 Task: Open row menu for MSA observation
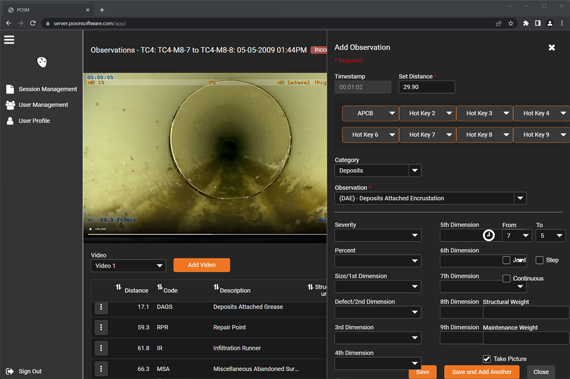(x=101, y=369)
